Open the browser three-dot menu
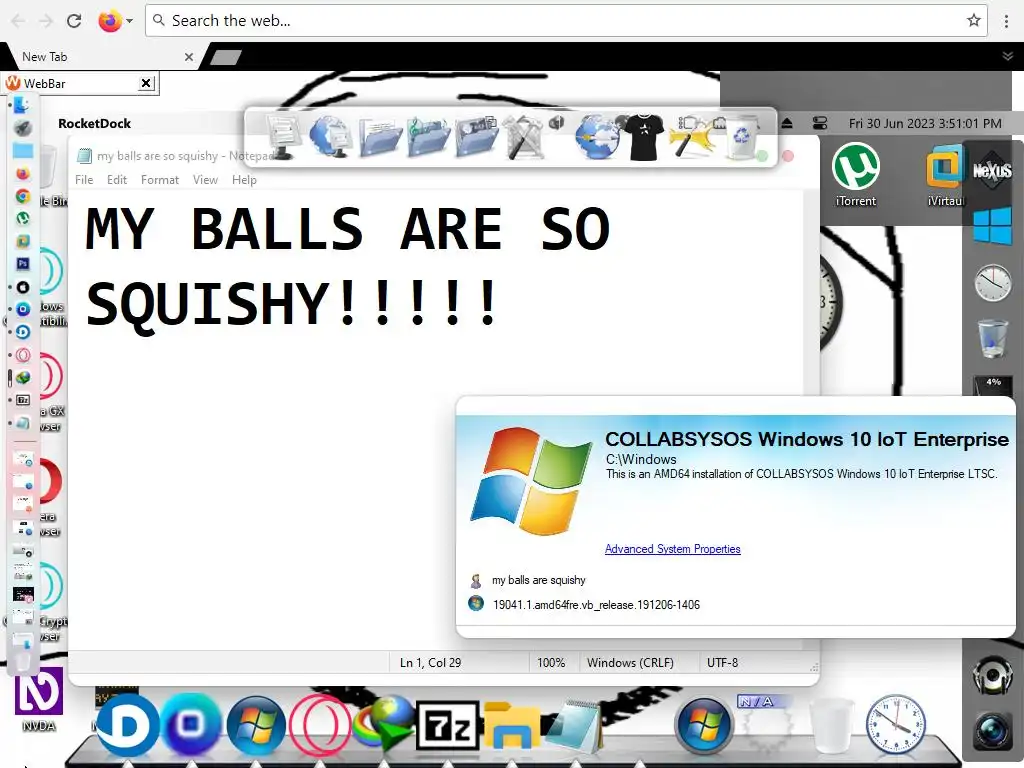 1006,21
